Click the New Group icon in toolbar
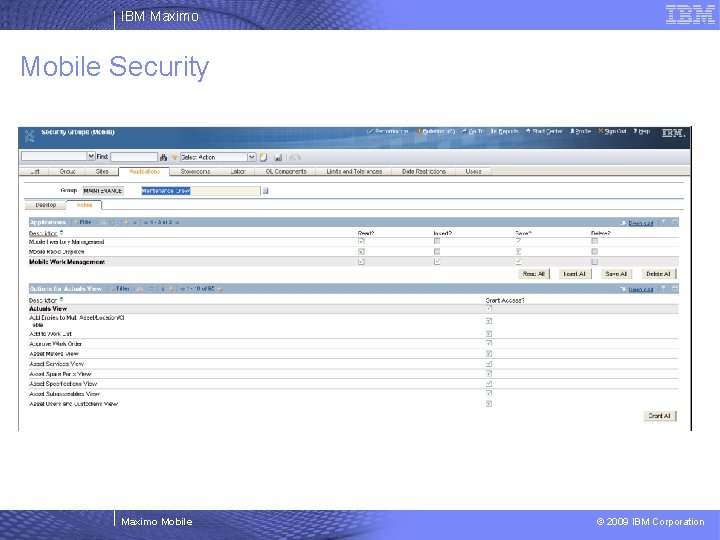This screenshot has width=720, height=540. pyautogui.click(x=264, y=158)
